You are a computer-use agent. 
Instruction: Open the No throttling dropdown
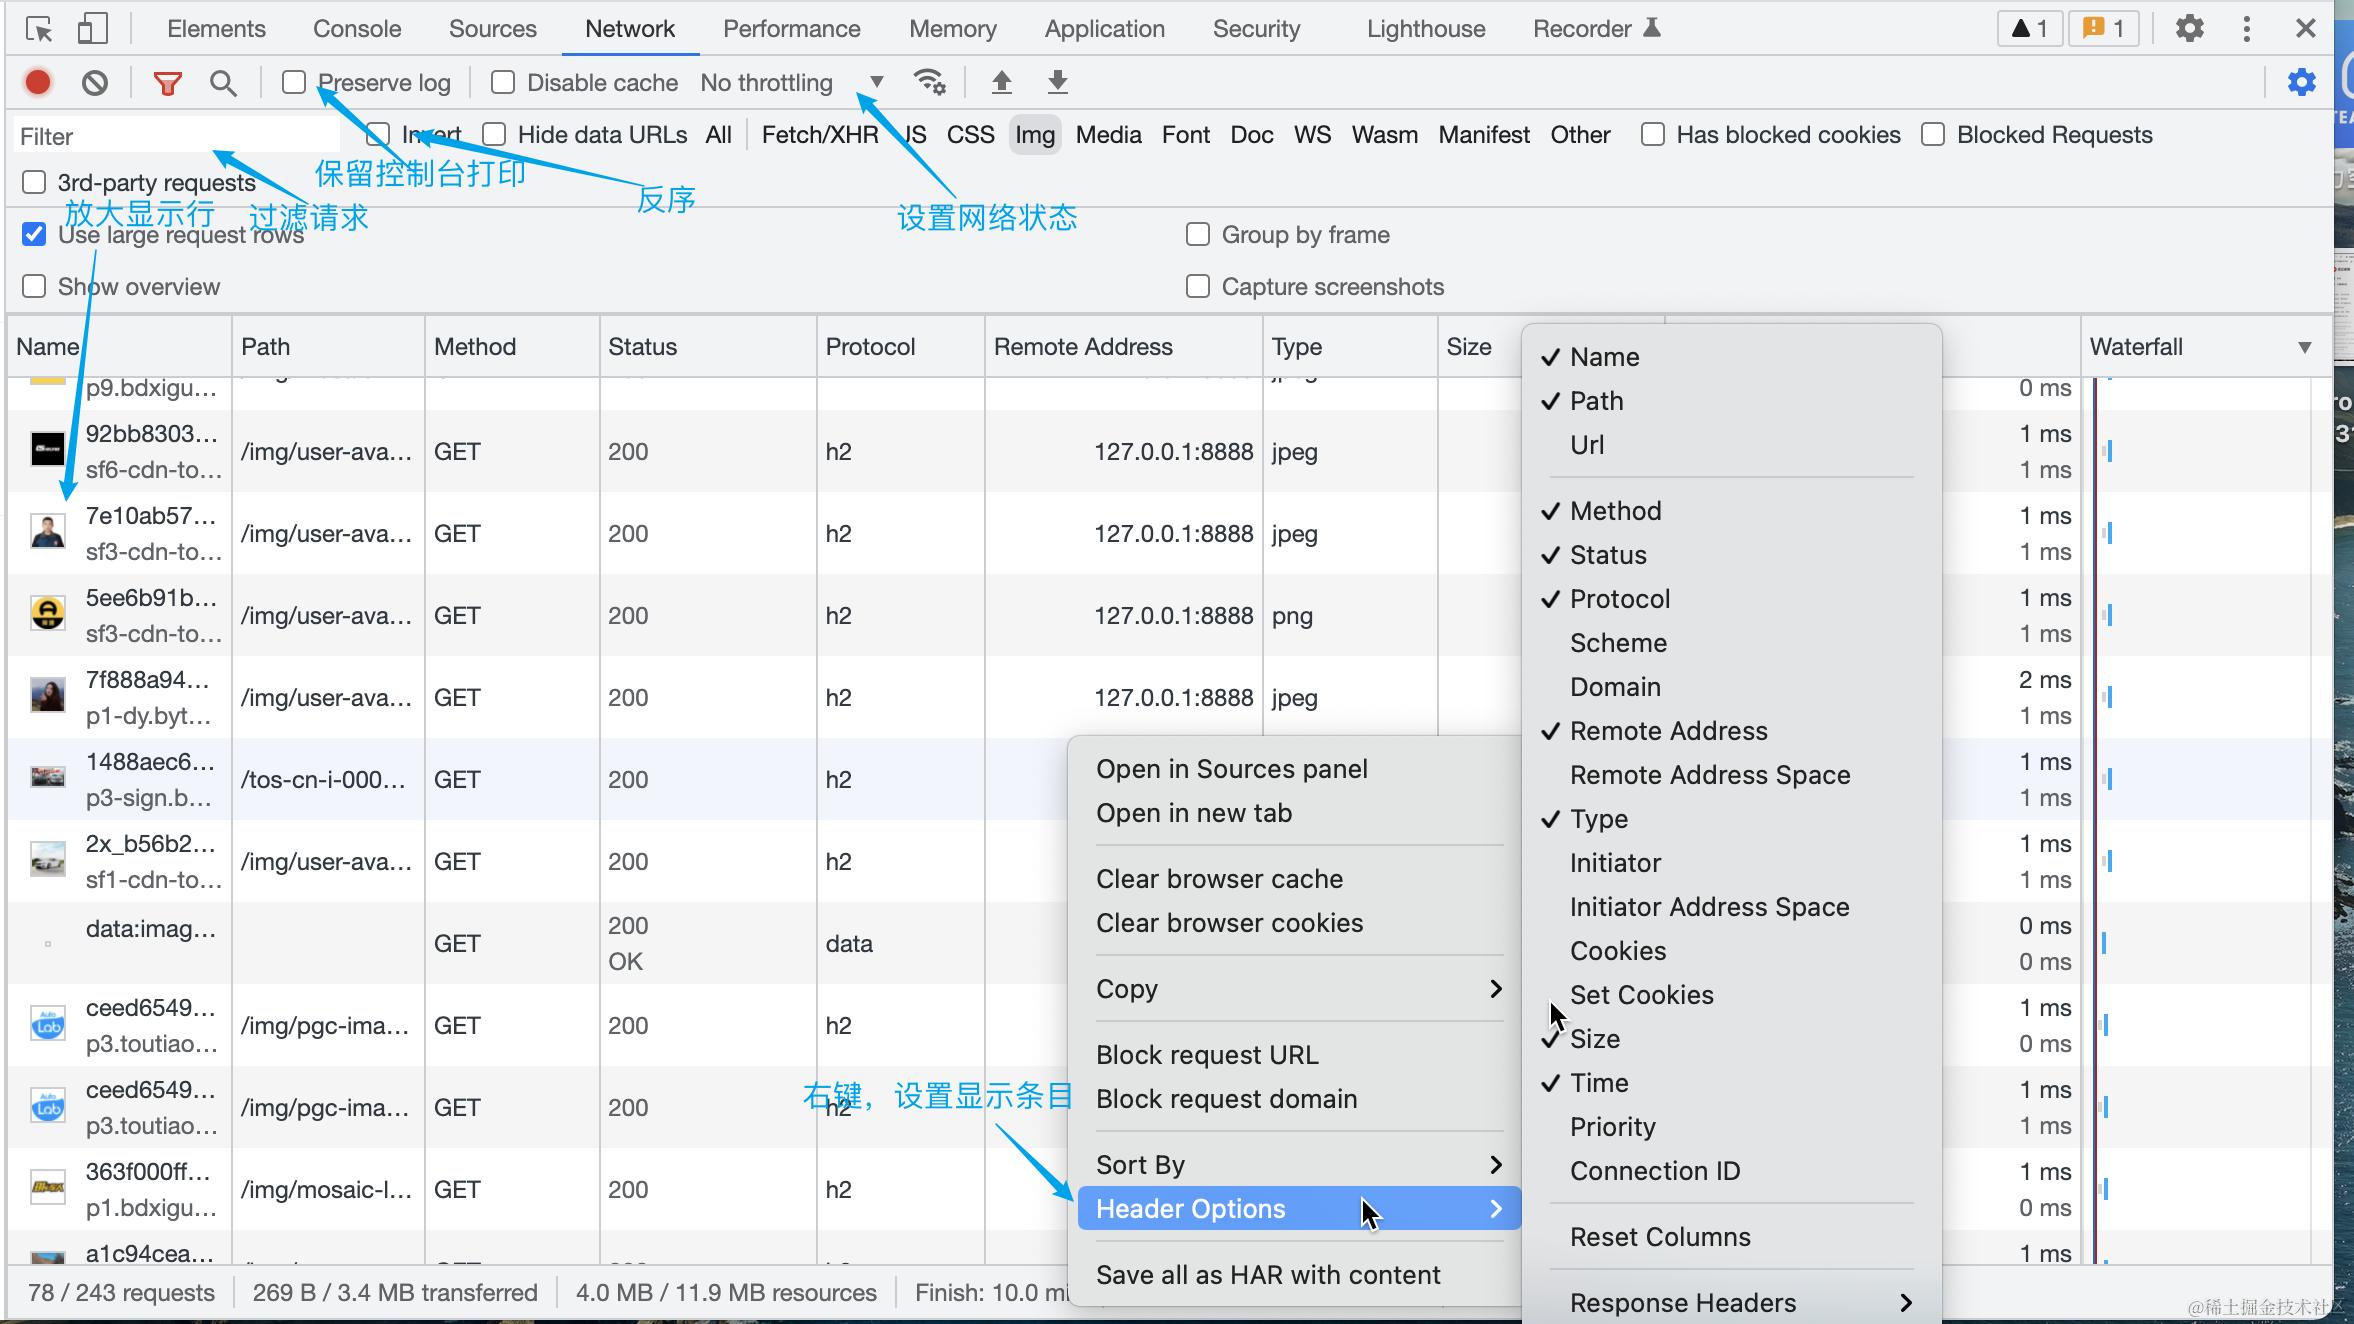(790, 82)
